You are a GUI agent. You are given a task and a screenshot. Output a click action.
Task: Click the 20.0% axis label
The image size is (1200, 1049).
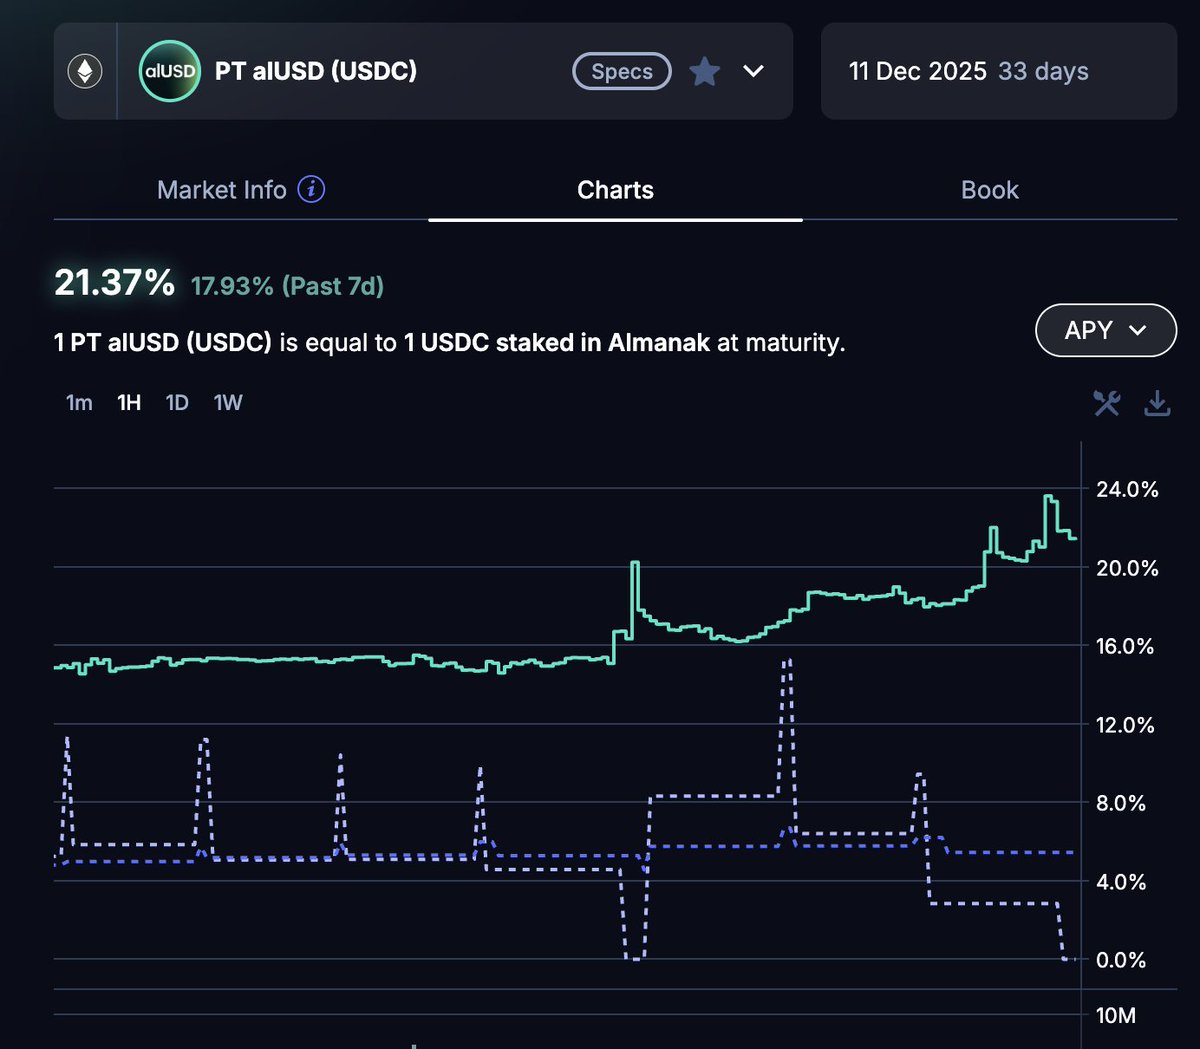1127,568
